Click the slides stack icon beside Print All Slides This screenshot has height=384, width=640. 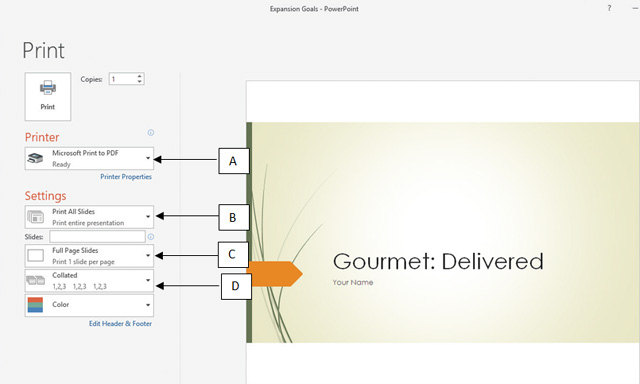[x=36, y=217]
